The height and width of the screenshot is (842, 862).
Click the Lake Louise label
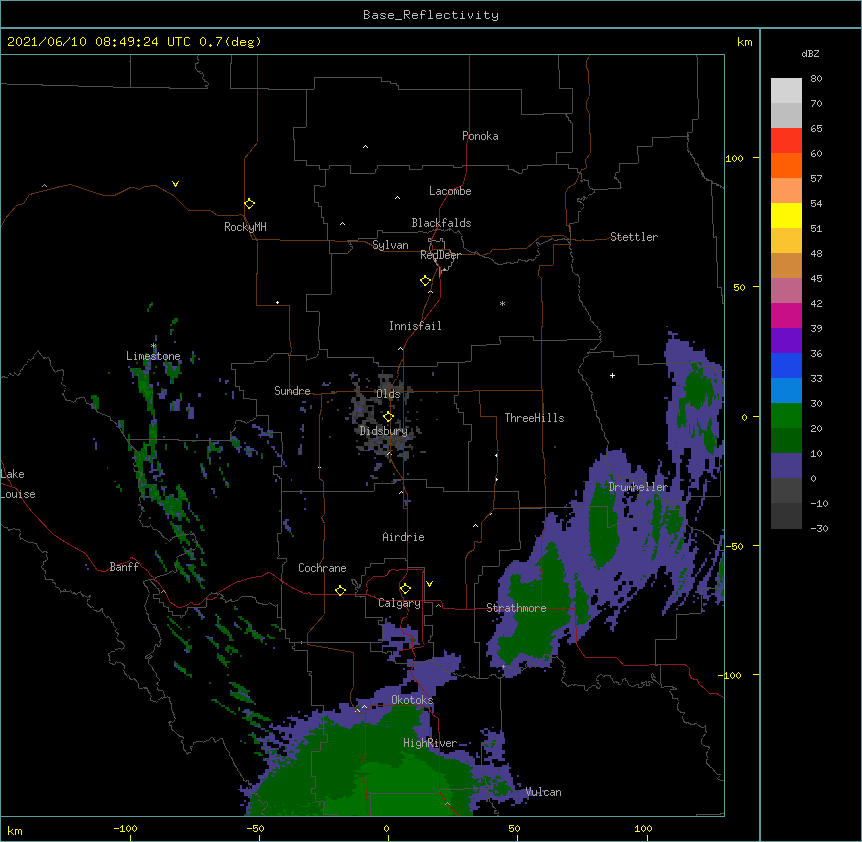click(x=18, y=484)
